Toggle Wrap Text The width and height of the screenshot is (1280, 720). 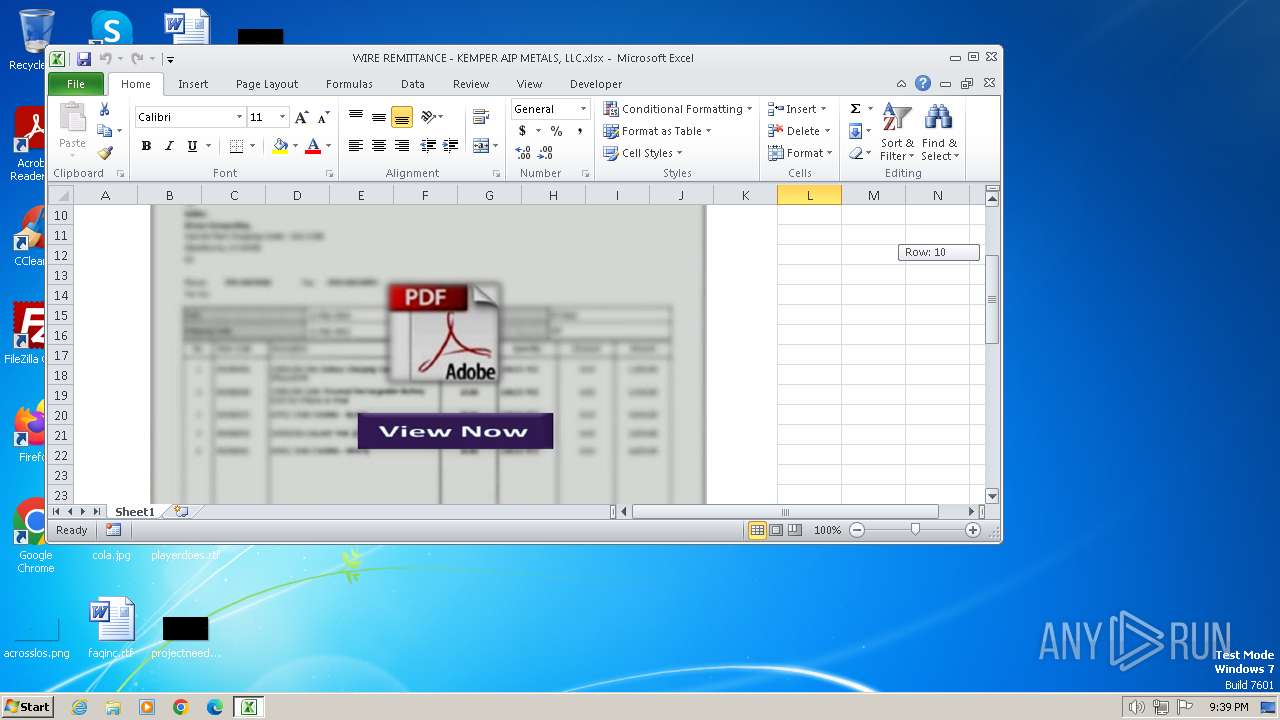pos(481,117)
